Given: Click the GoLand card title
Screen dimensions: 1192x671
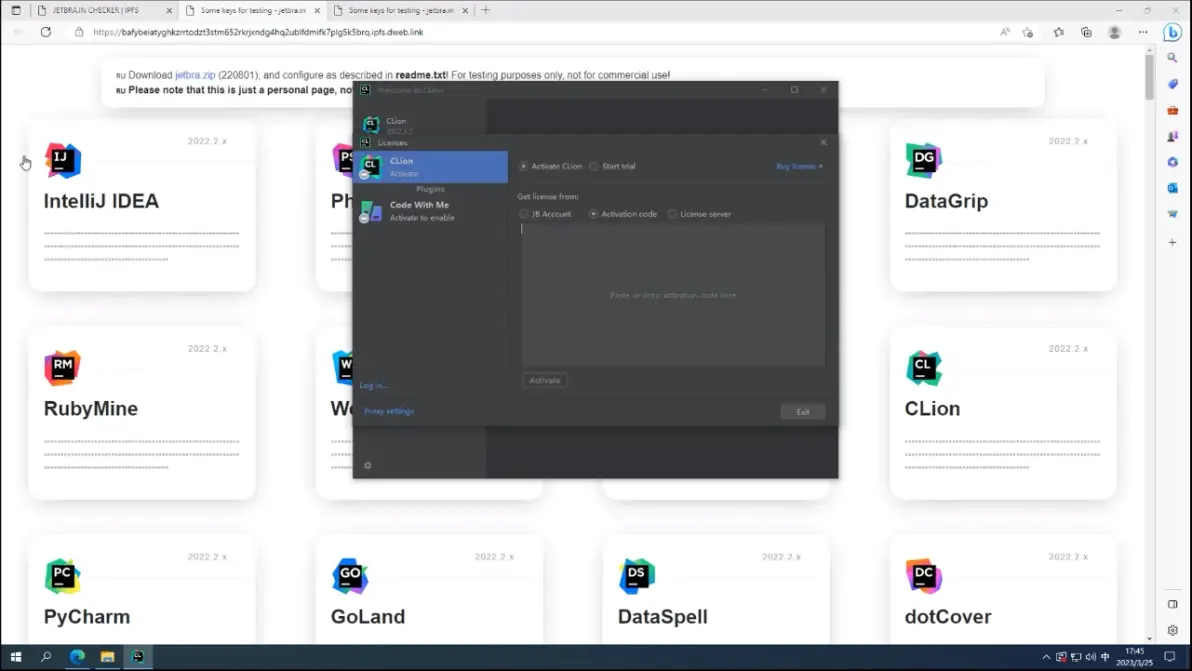Looking at the screenshot, I should pyautogui.click(x=368, y=616).
